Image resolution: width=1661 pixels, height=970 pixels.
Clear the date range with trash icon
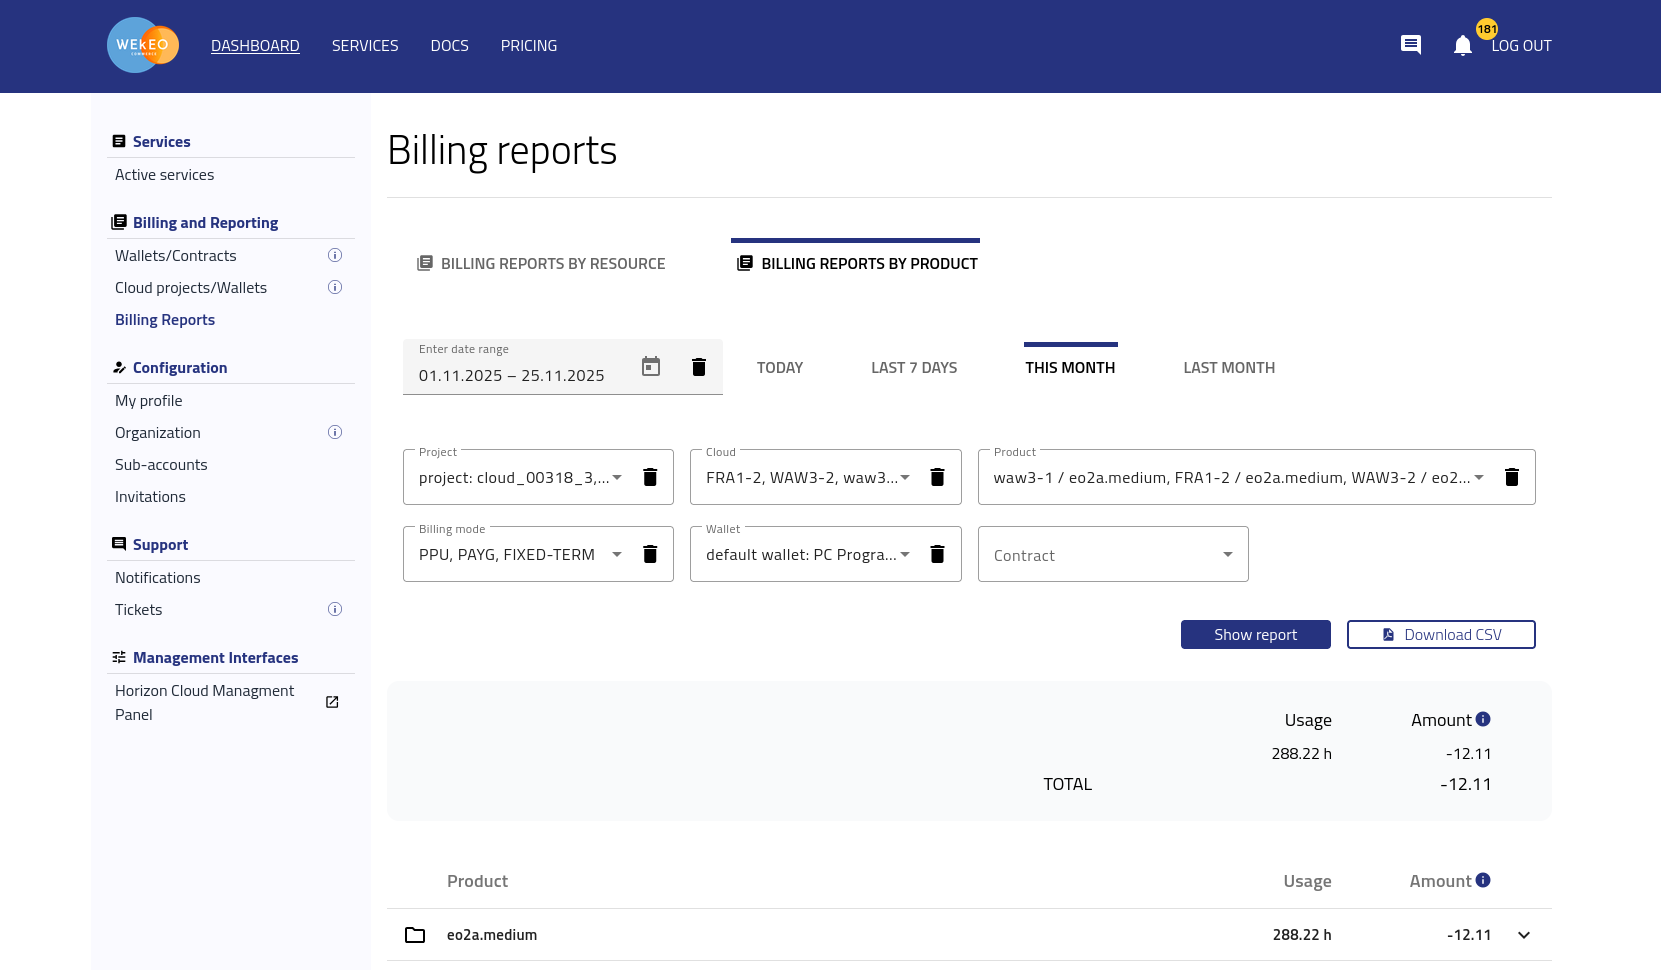tap(699, 367)
